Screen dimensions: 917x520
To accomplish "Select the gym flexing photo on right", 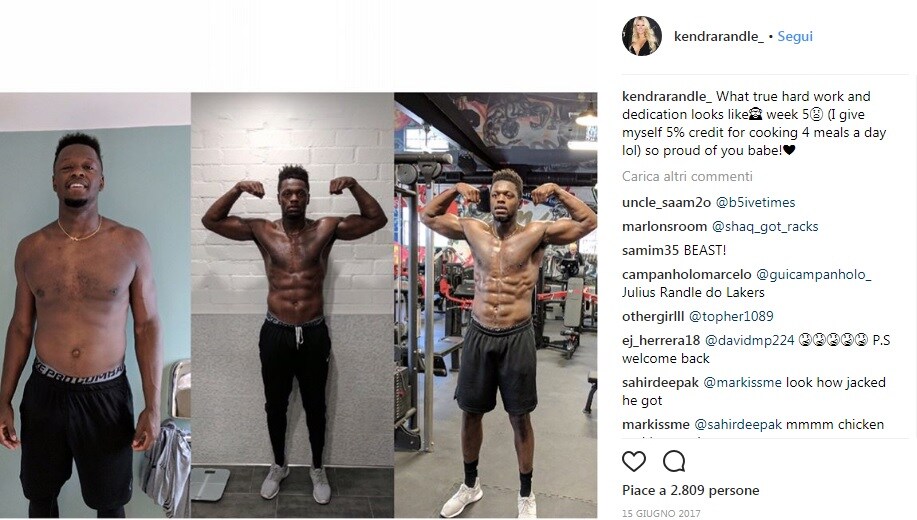I will 496,305.
